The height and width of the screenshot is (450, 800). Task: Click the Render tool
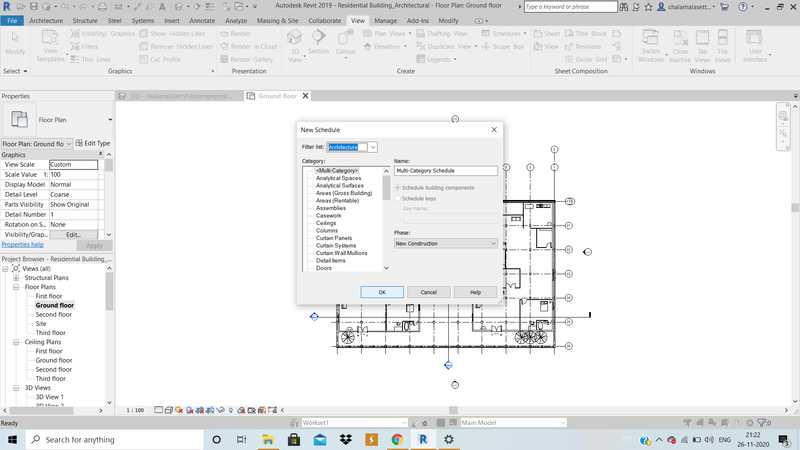coord(235,34)
